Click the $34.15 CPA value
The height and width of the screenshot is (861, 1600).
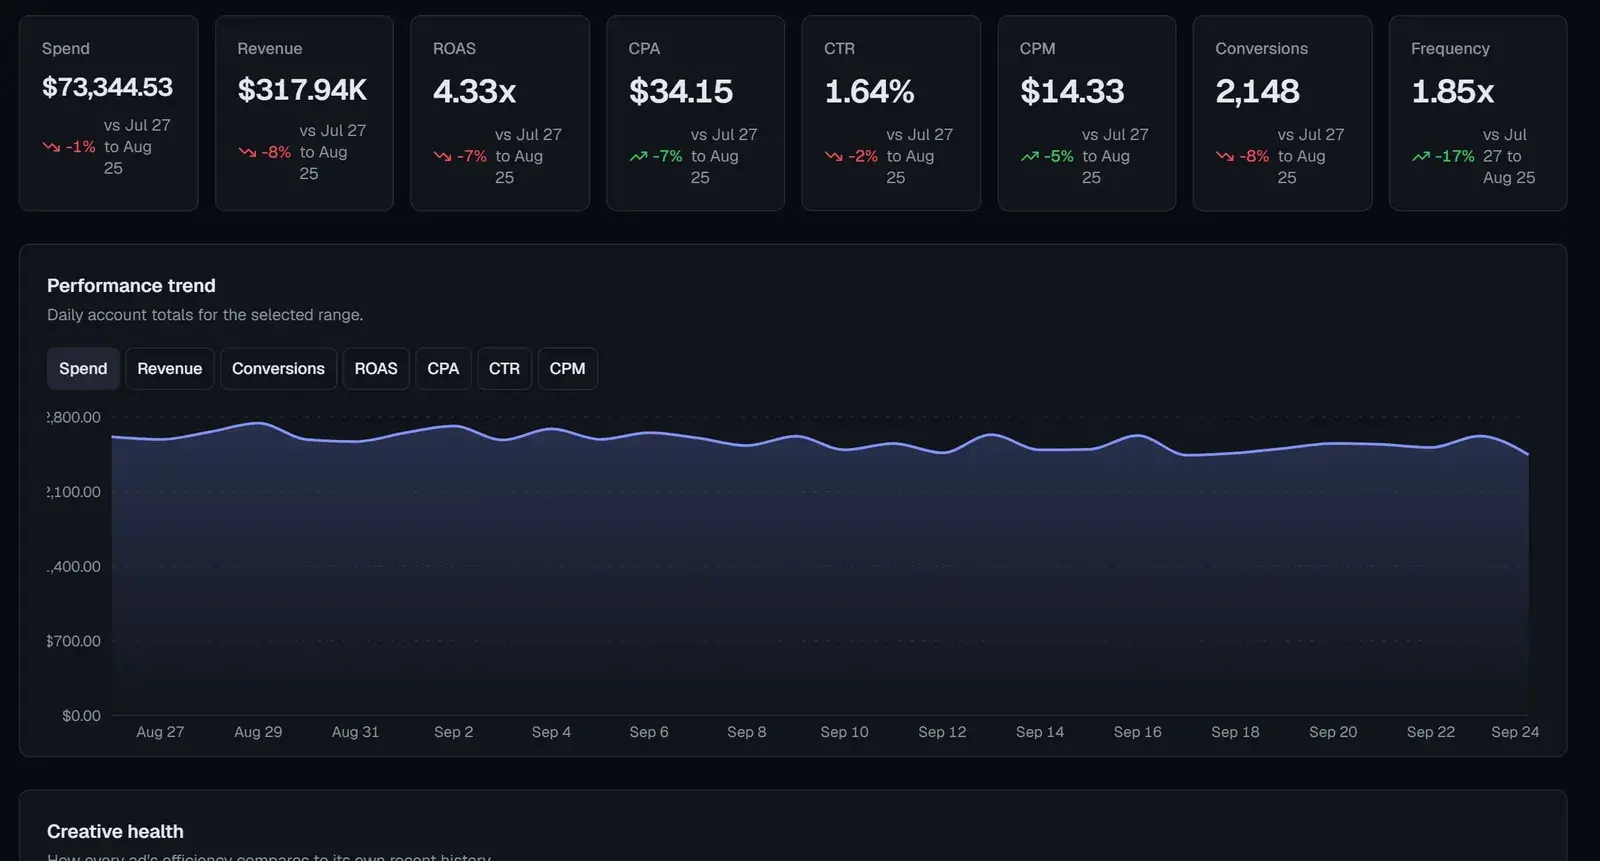[x=681, y=91]
